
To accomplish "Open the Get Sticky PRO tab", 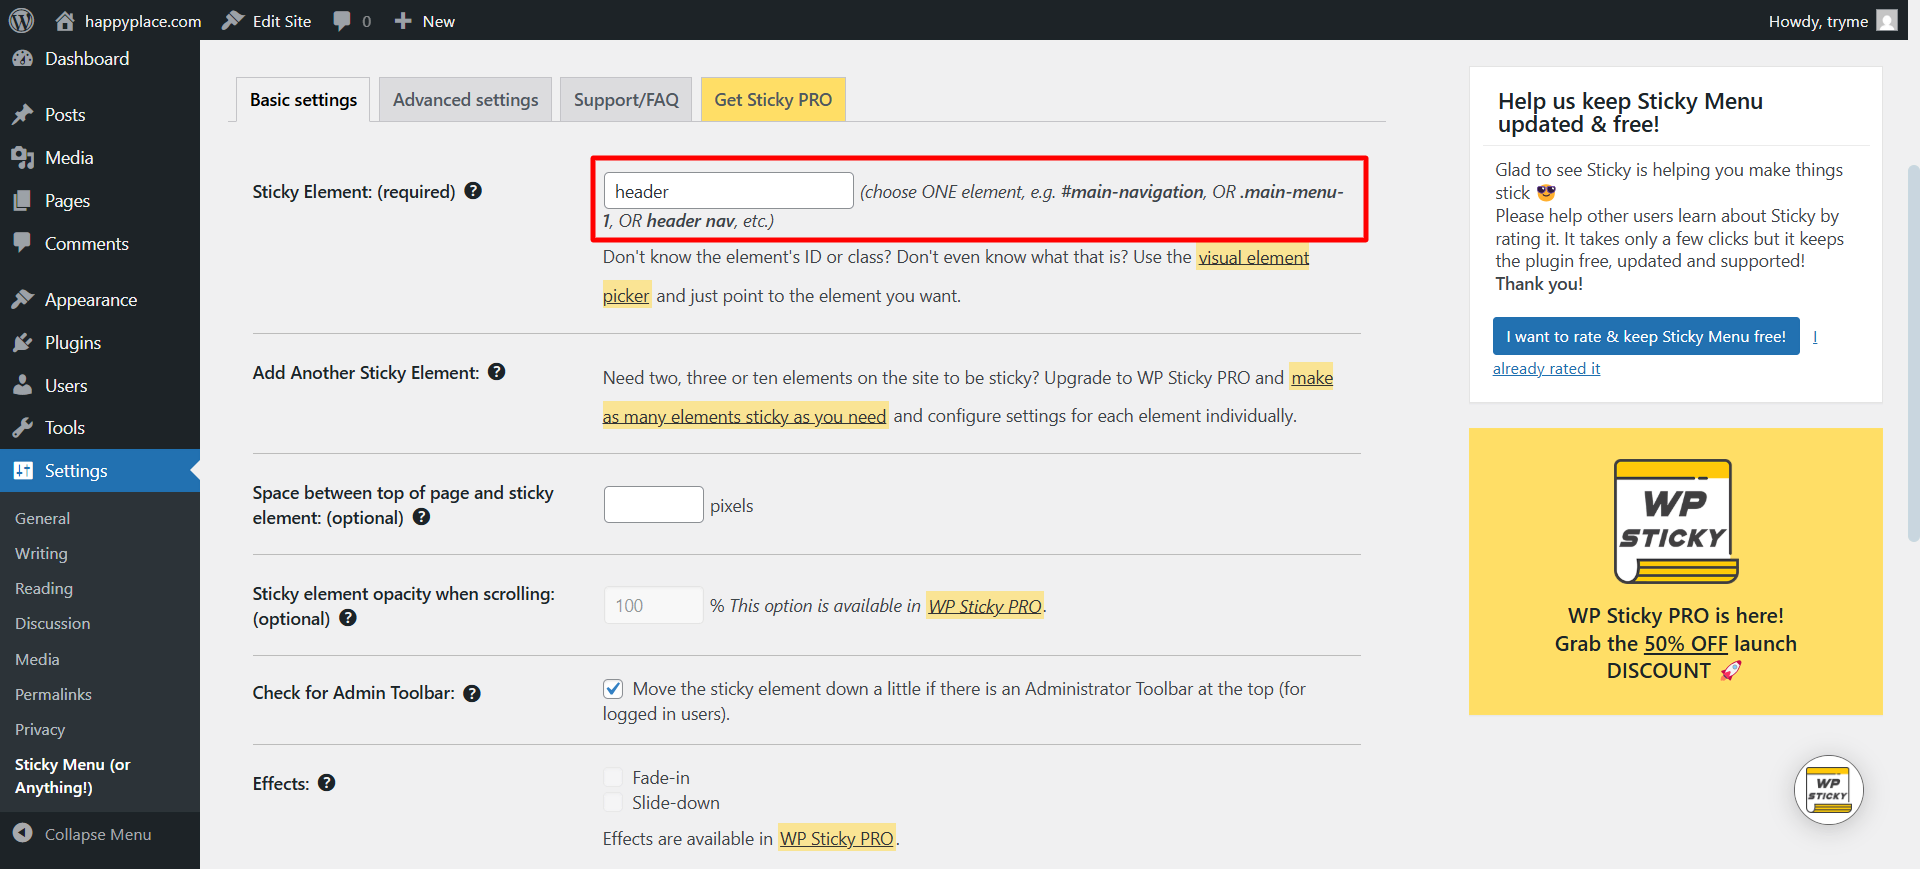I will 773,99.
